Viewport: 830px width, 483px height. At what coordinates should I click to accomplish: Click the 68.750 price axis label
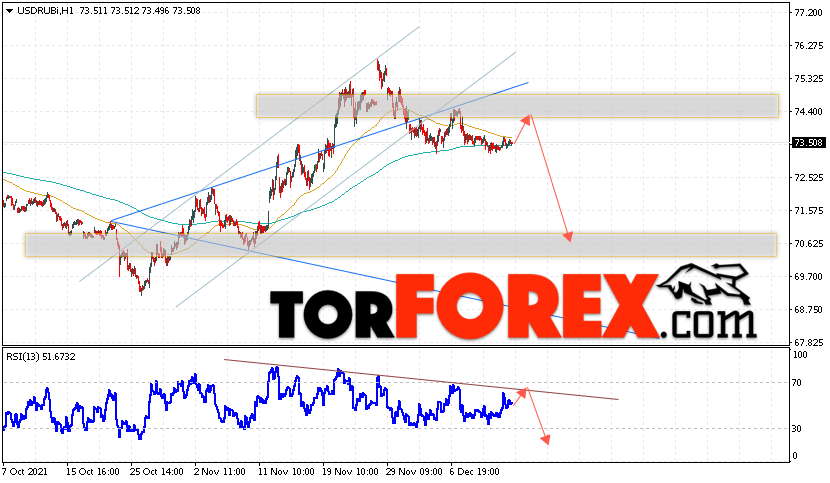808,309
